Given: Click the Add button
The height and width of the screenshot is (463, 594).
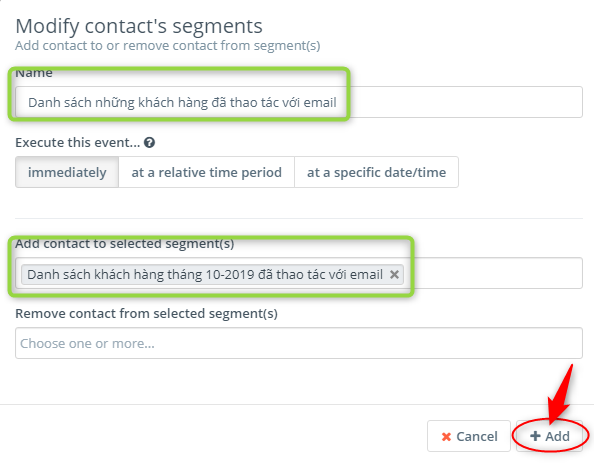Looking at the screenshot, I should click(549, 436).
